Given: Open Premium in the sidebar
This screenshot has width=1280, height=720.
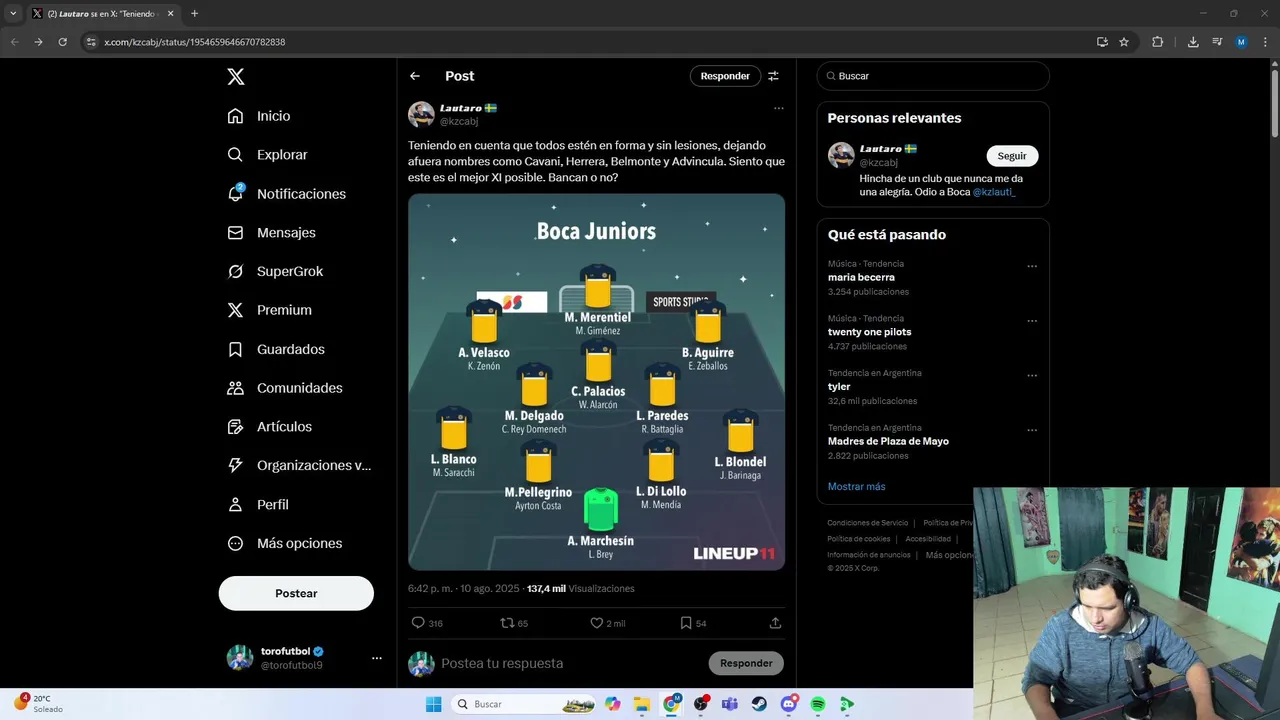Looking at the screenshot, I should [x=269, y=310].
